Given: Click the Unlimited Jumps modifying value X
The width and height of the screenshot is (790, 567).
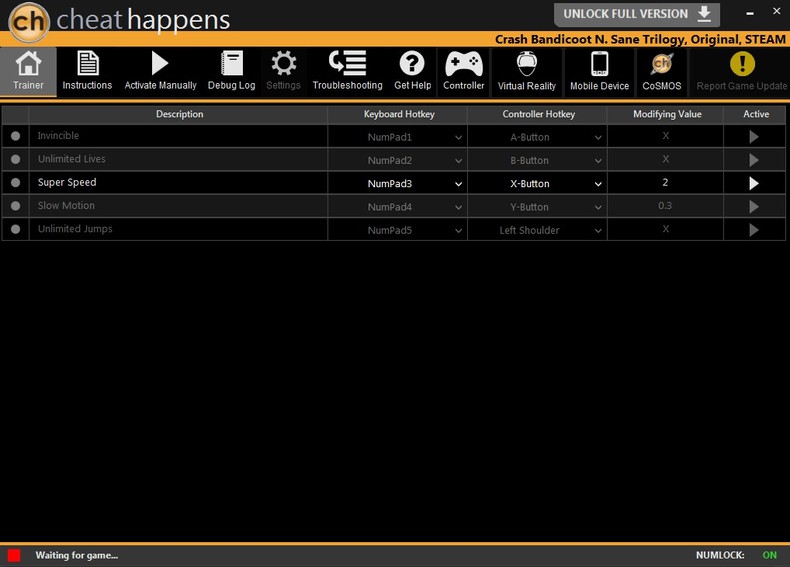Looking at the screenshot, I should tap(666, 229).
